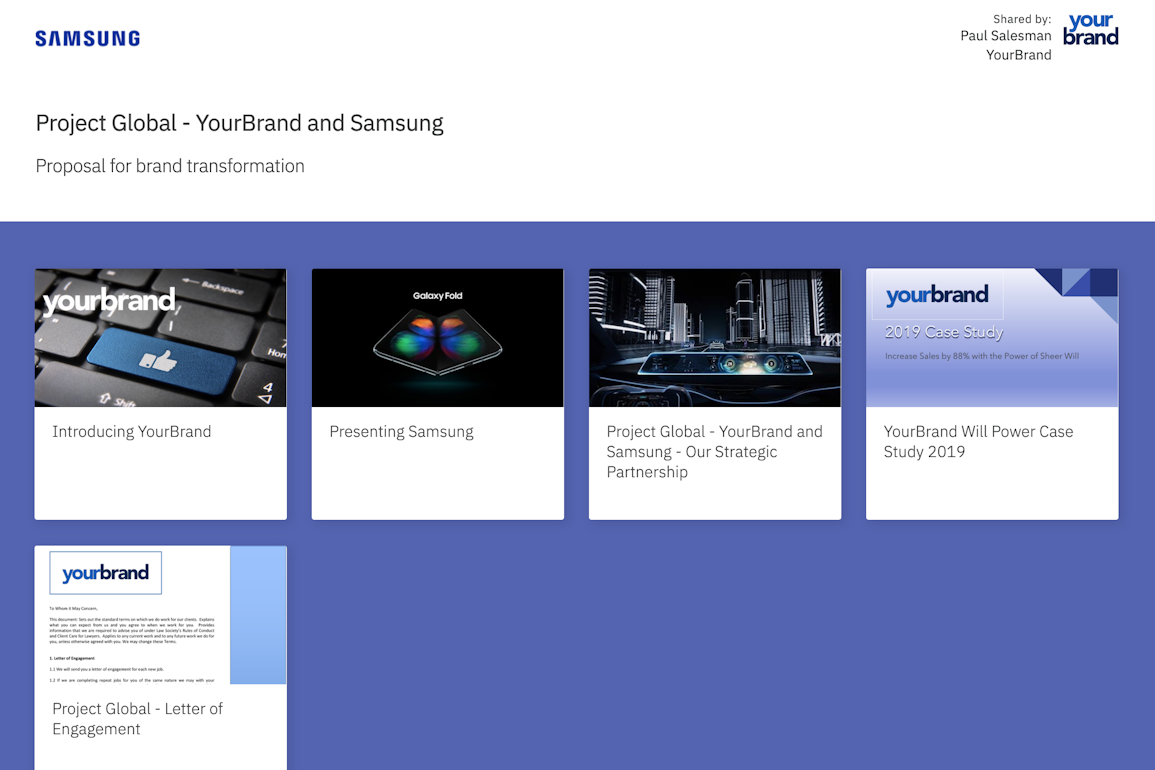
Task: Open the 2019 Case Study thumbnail
Action: [x=992, y=337]
